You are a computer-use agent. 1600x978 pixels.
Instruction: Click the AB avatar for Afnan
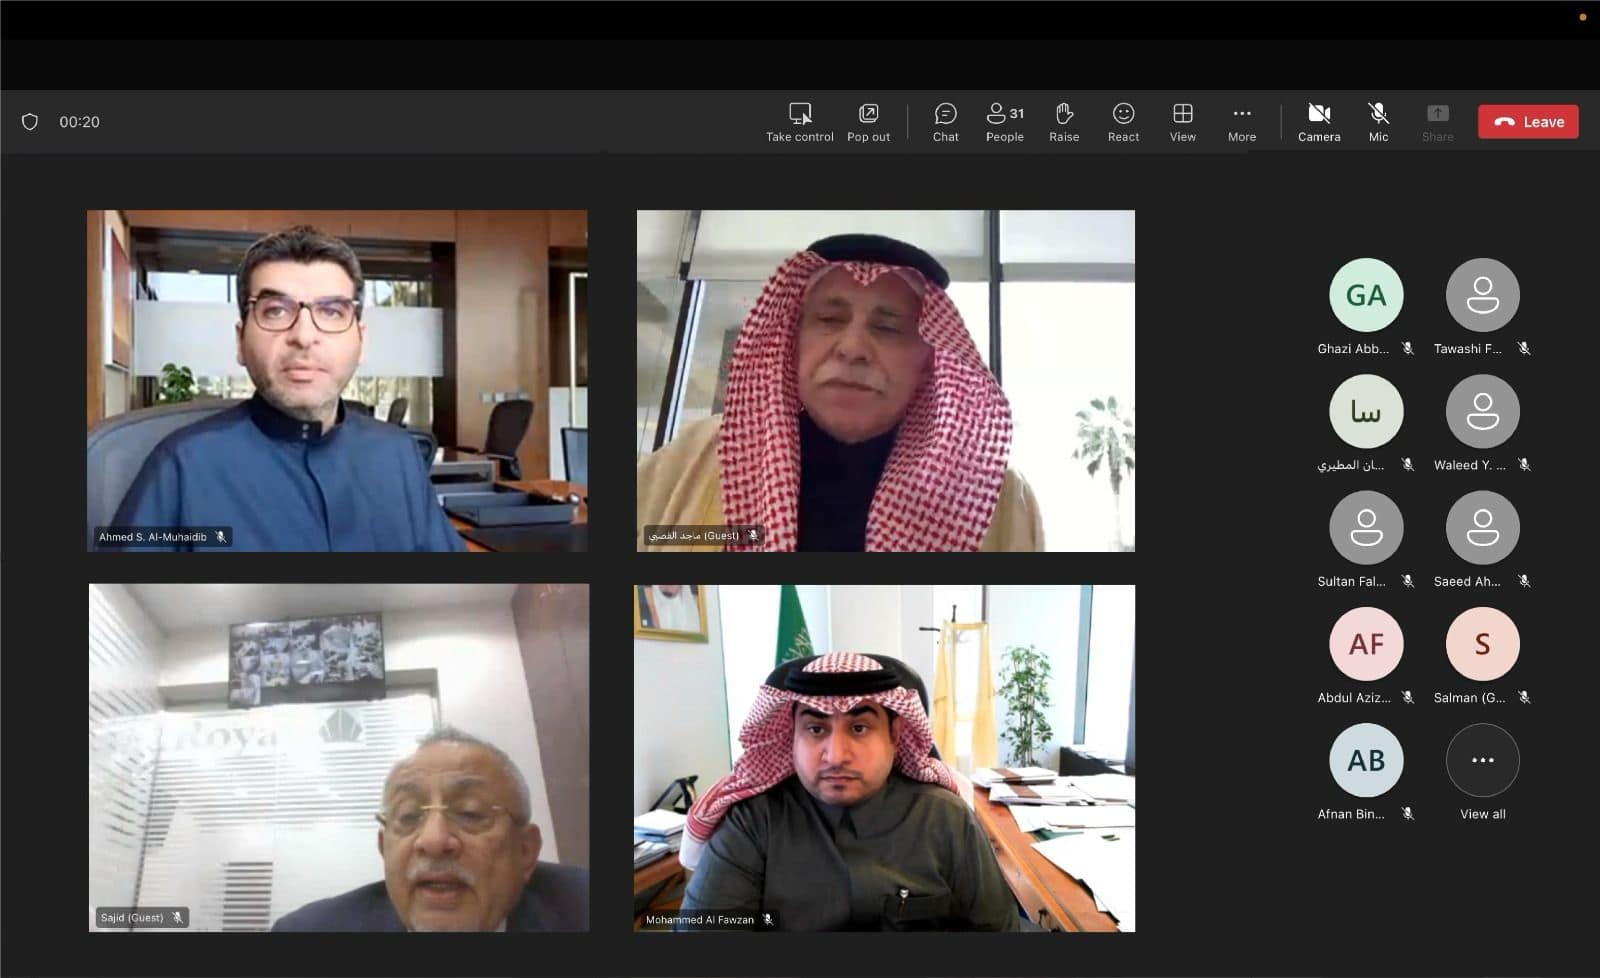[1365, 761]
